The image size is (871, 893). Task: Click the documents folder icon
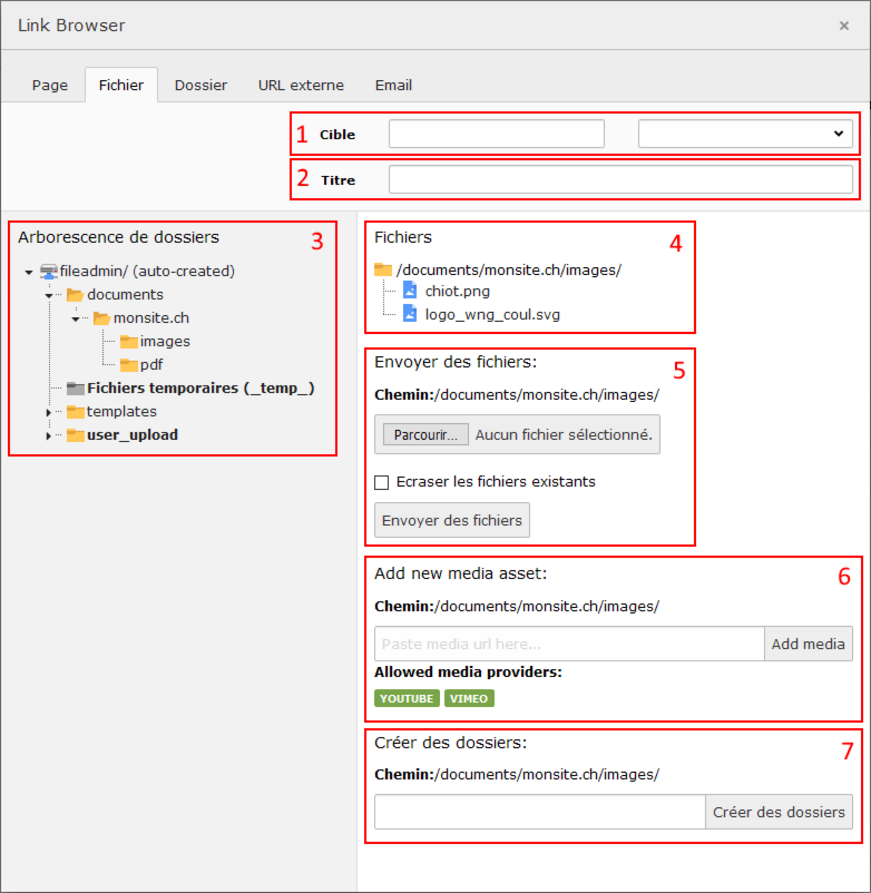tap(75, 295)
